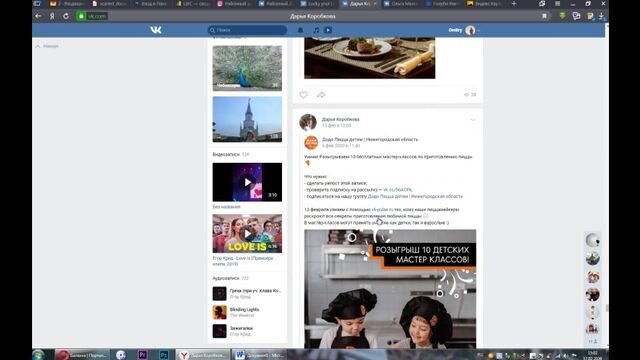Open the peacock photo thumbnail
Viewport: 640px width, 360px height.
tap(247, 68)
